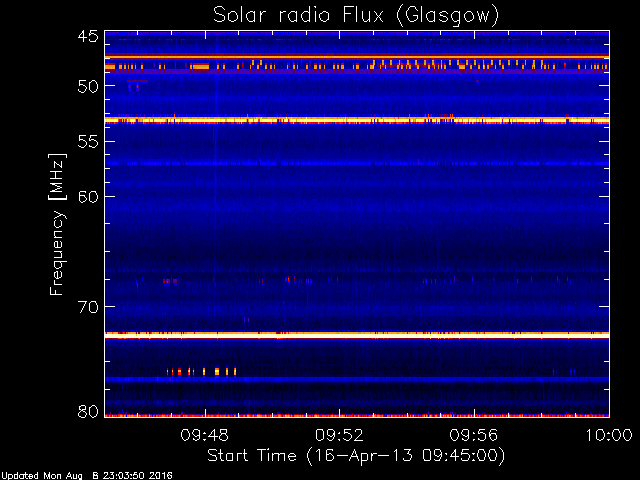Click the '09:52' time tick label
This screenshot has width=640, height=480.
tap(339, 435)
